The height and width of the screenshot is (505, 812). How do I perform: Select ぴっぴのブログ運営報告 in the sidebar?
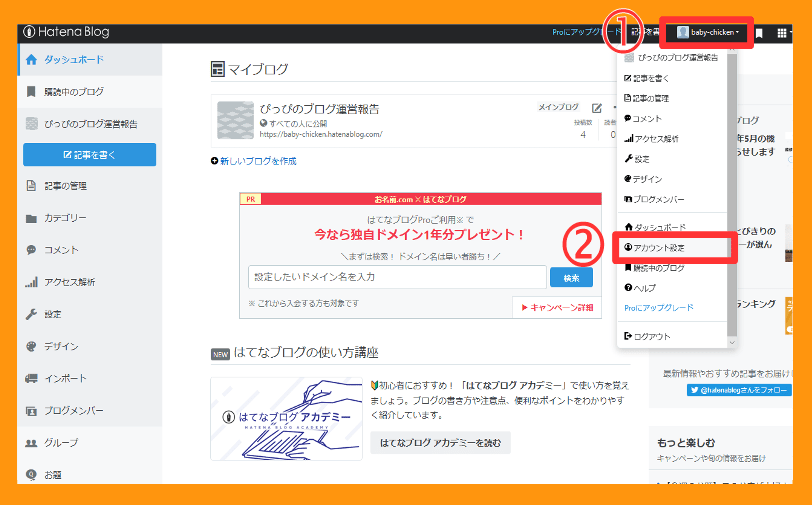pyautogui.click(x=90, y=124)
